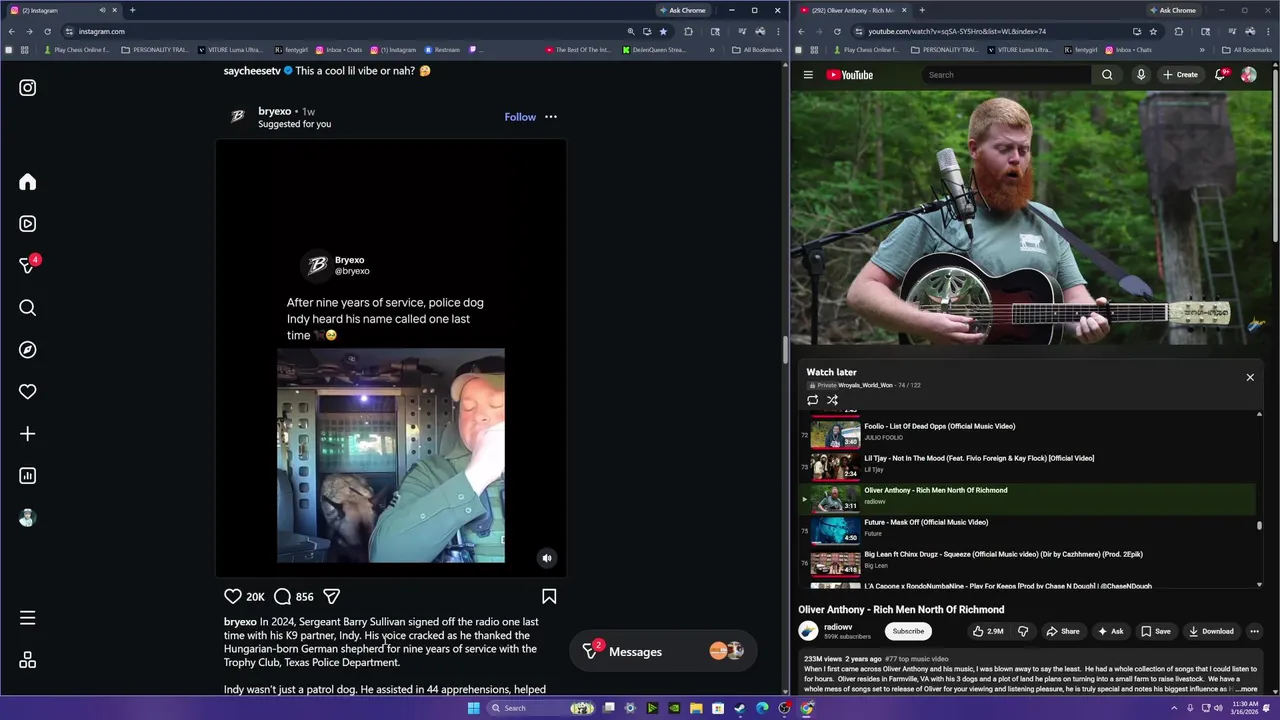Open the saycheesetv username link

(252, 71)
